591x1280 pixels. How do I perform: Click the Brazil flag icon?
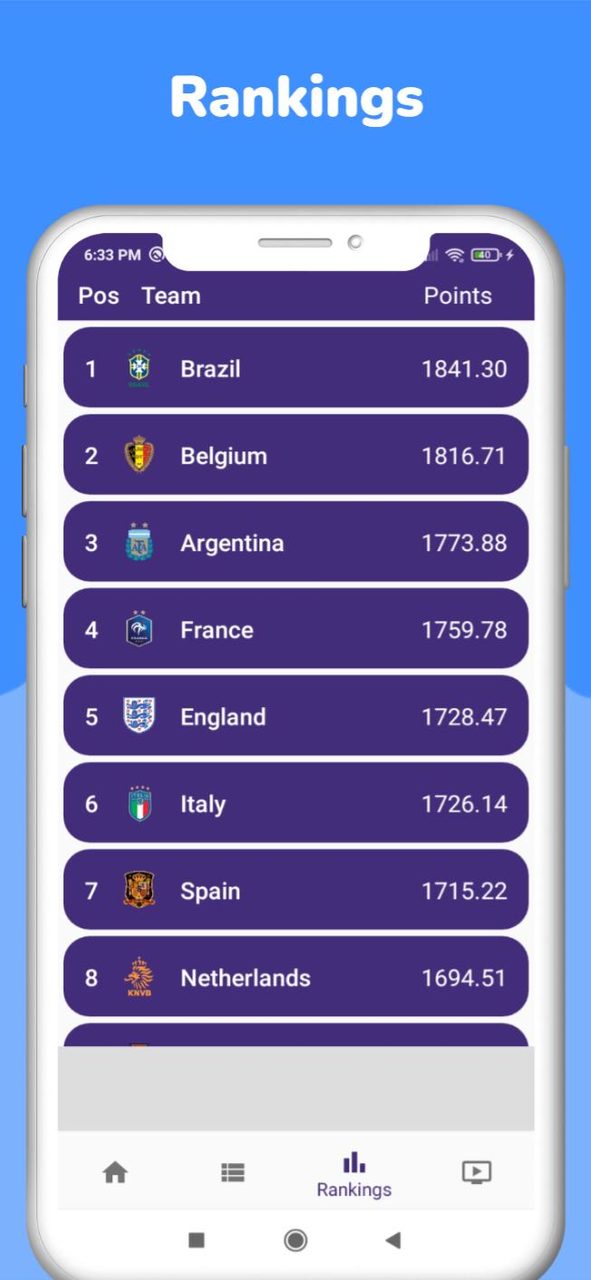tap(139, 368)
